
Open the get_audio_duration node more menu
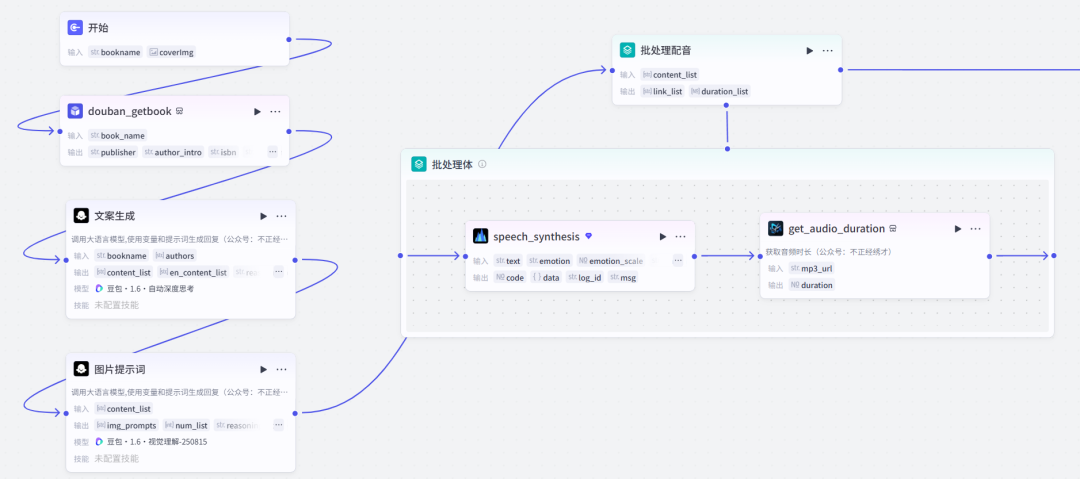(976, 229)
